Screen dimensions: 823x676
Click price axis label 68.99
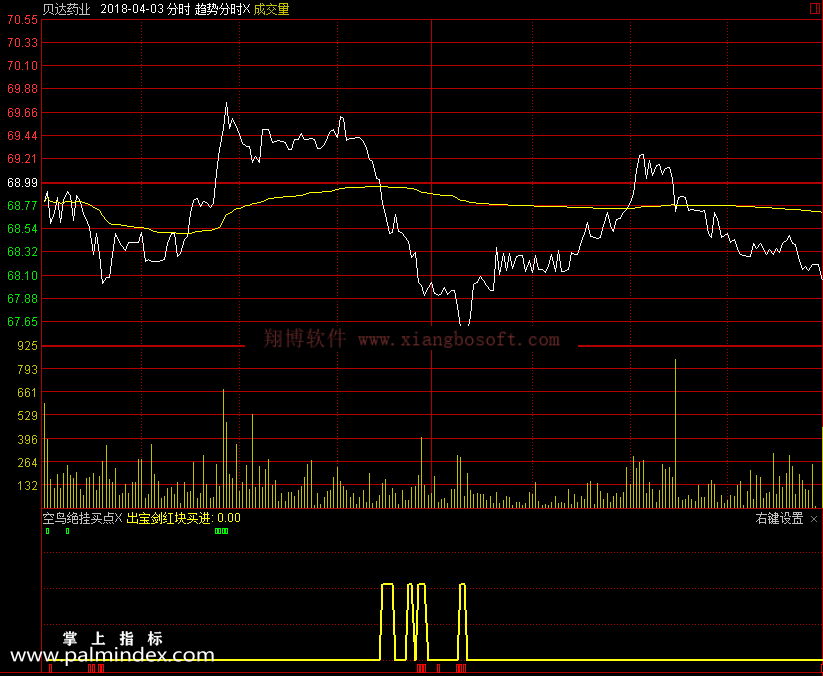pyautogui.click(x=23, y=182)
